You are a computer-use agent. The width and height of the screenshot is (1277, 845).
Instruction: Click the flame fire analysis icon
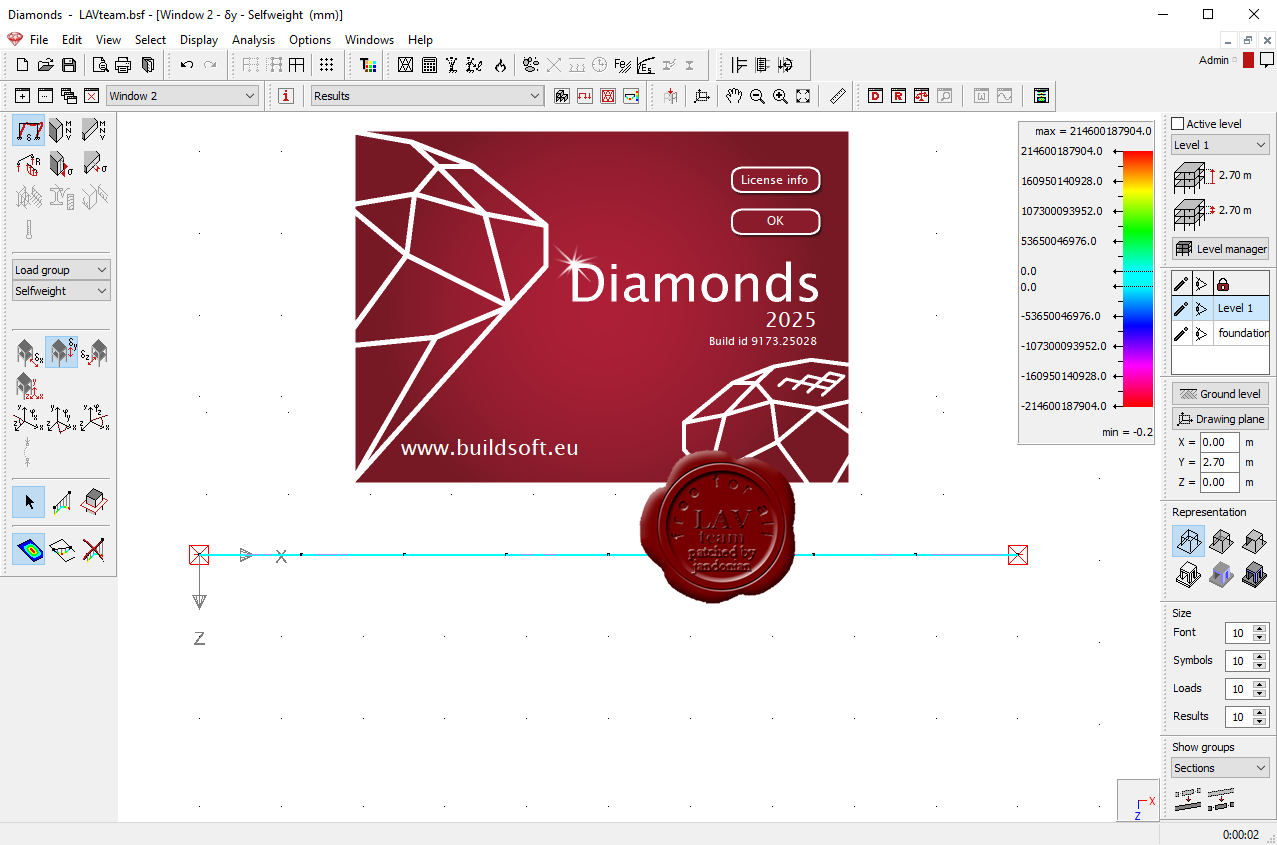click(501, 65)
